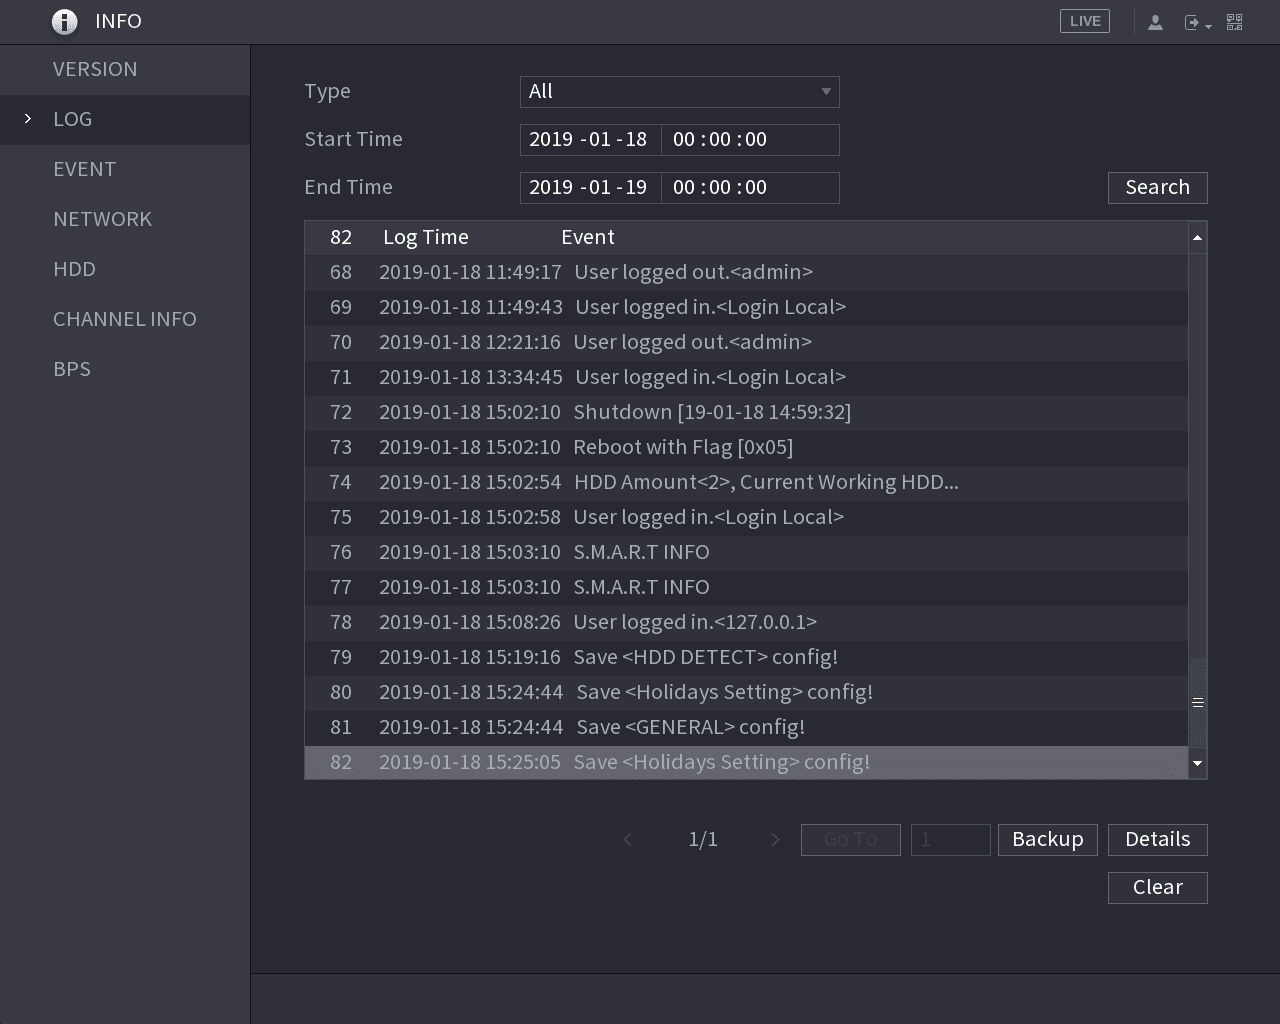Select Save <GENERAL> config entry
Image resolution: width=1280 pixels, height=1024 pixels.
tap(746, 728)
